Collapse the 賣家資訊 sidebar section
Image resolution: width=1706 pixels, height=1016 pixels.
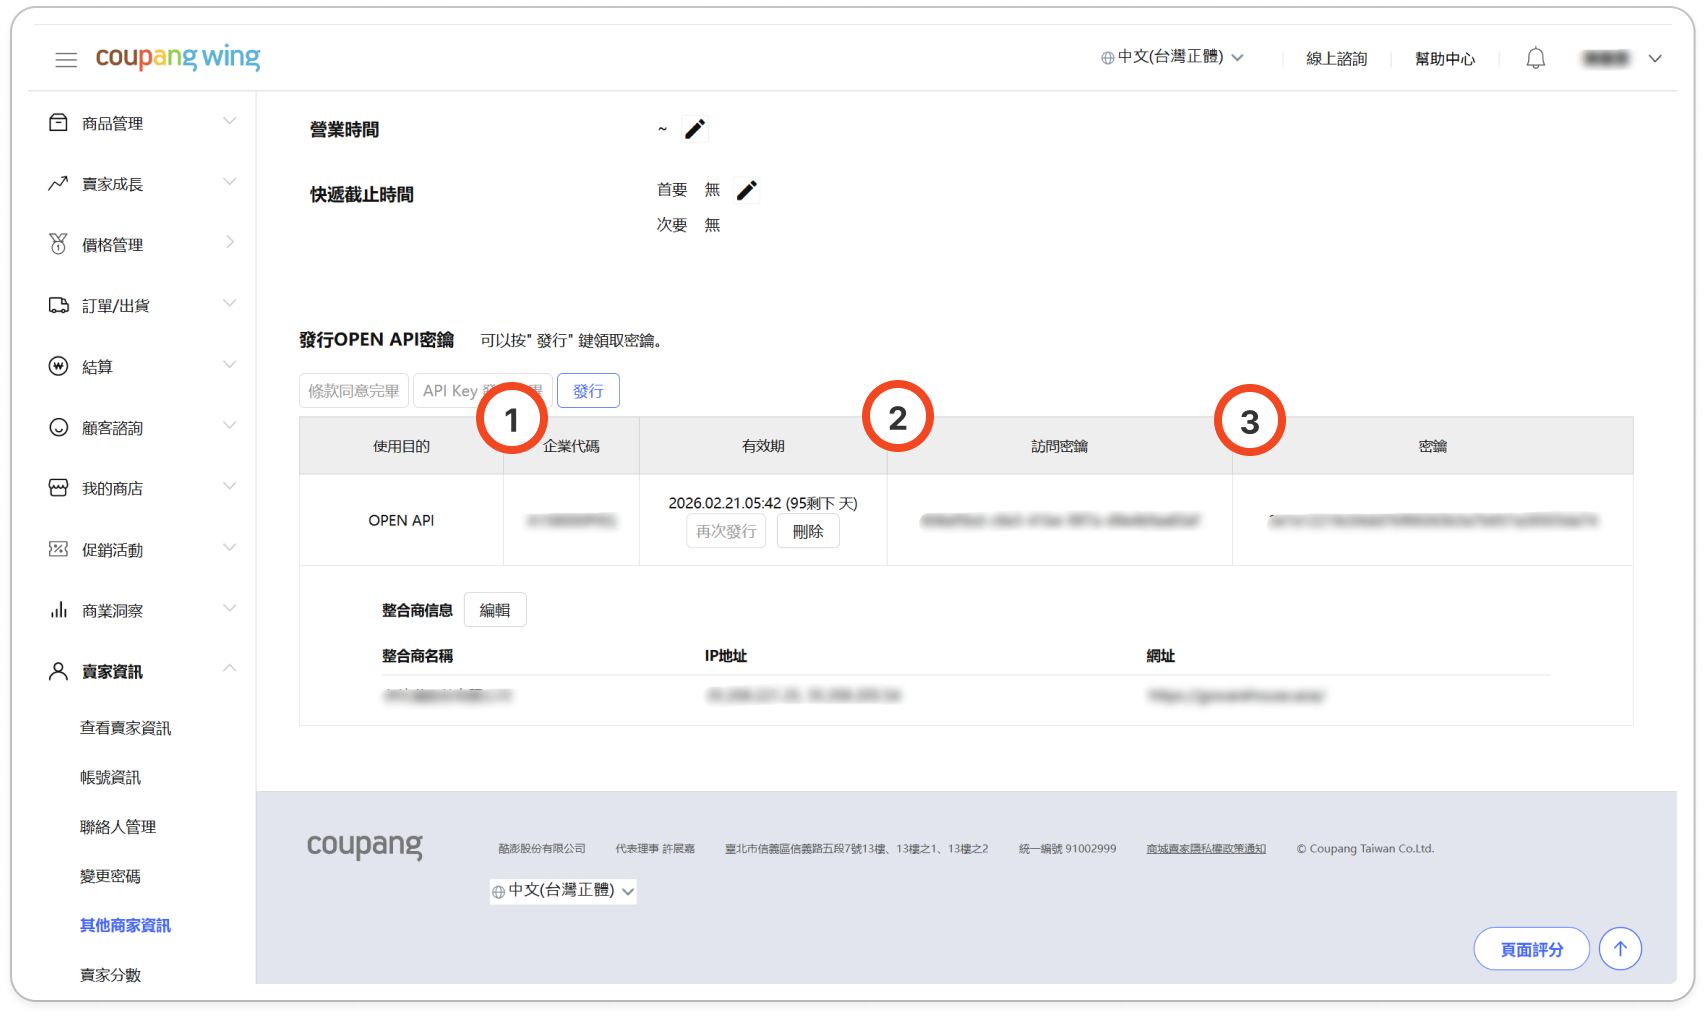229,668
